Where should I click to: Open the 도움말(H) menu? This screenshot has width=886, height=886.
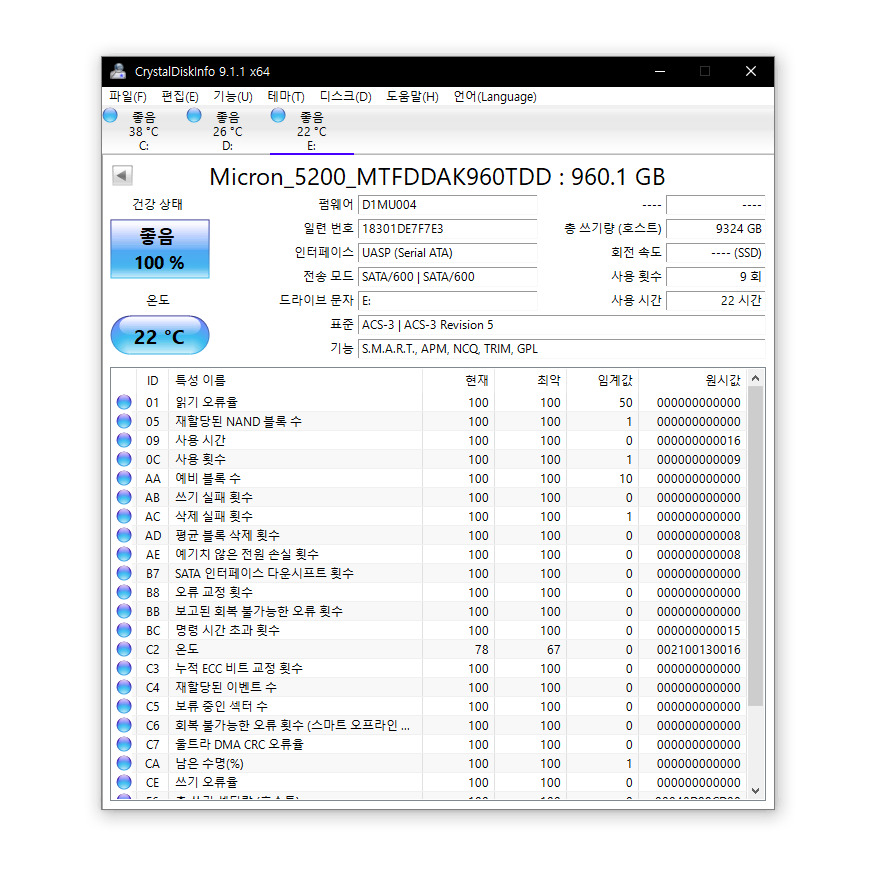412,97
